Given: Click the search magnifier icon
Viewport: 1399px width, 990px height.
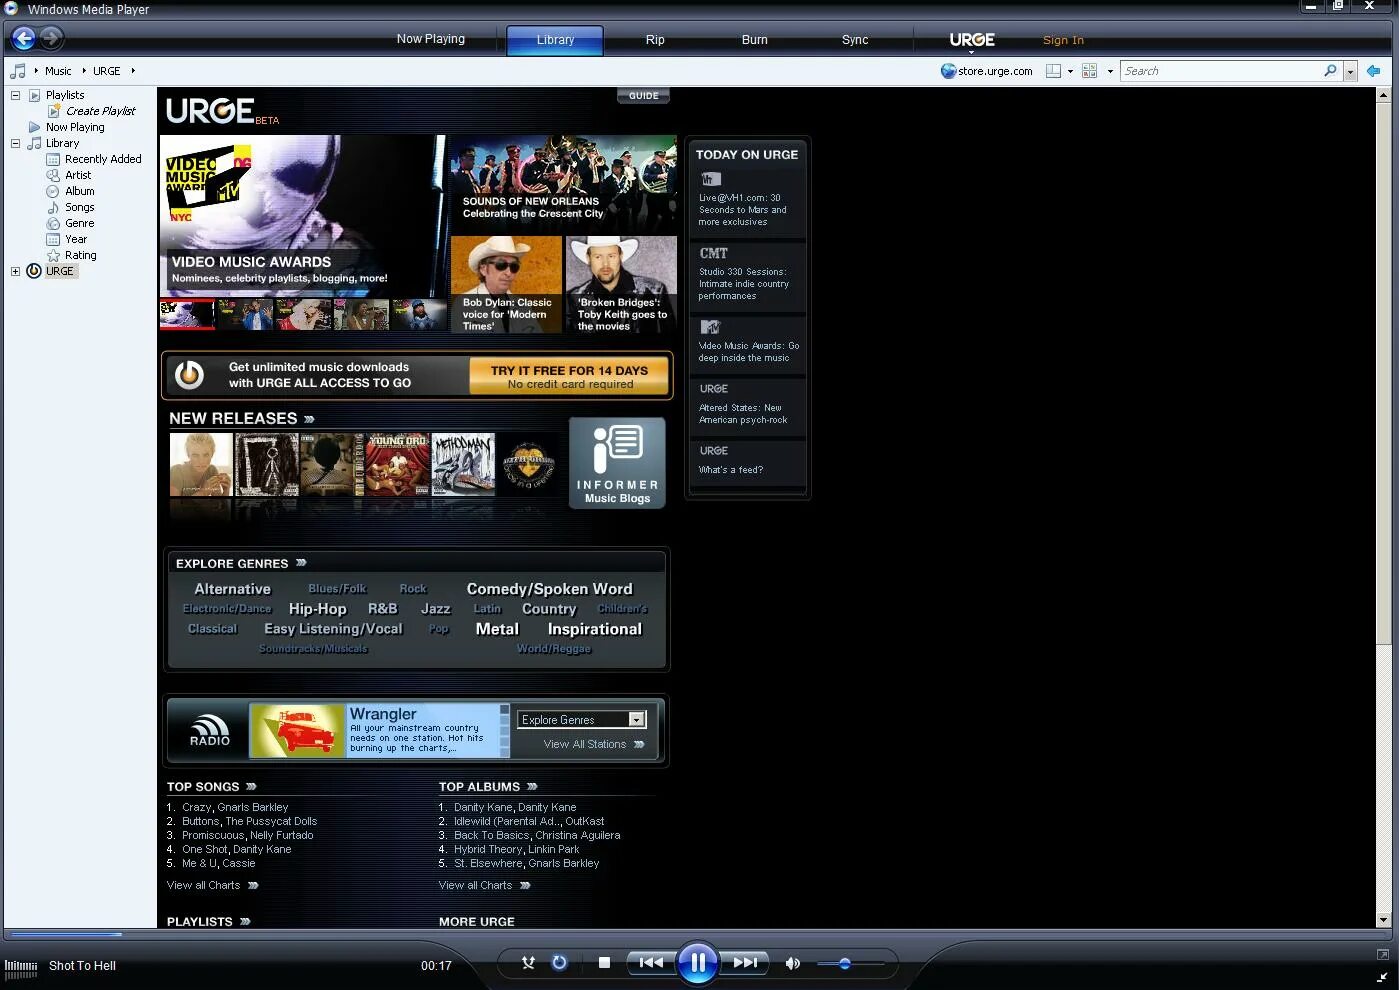Looking at the screenshot, I should tap(1330, 71).
